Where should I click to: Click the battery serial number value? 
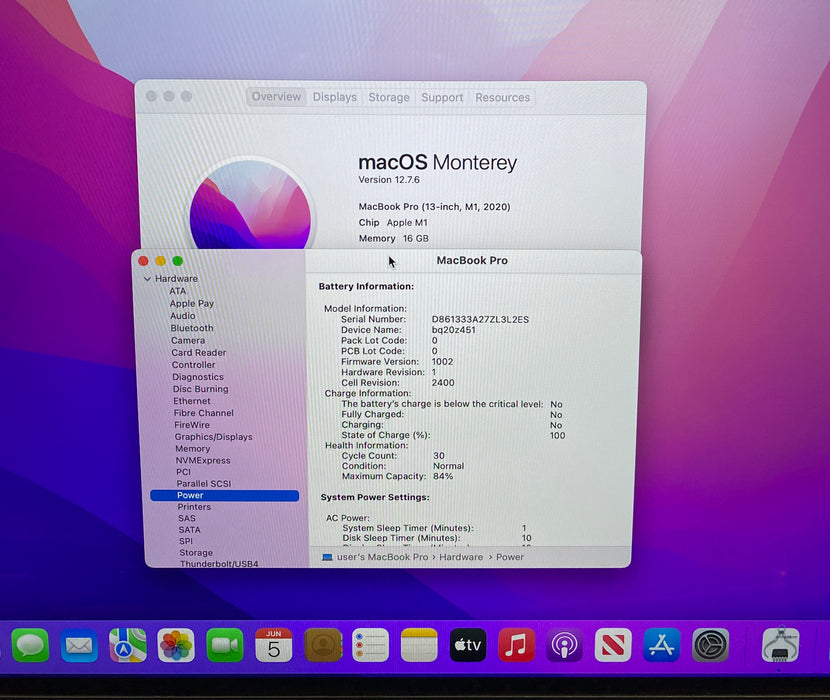480,319
